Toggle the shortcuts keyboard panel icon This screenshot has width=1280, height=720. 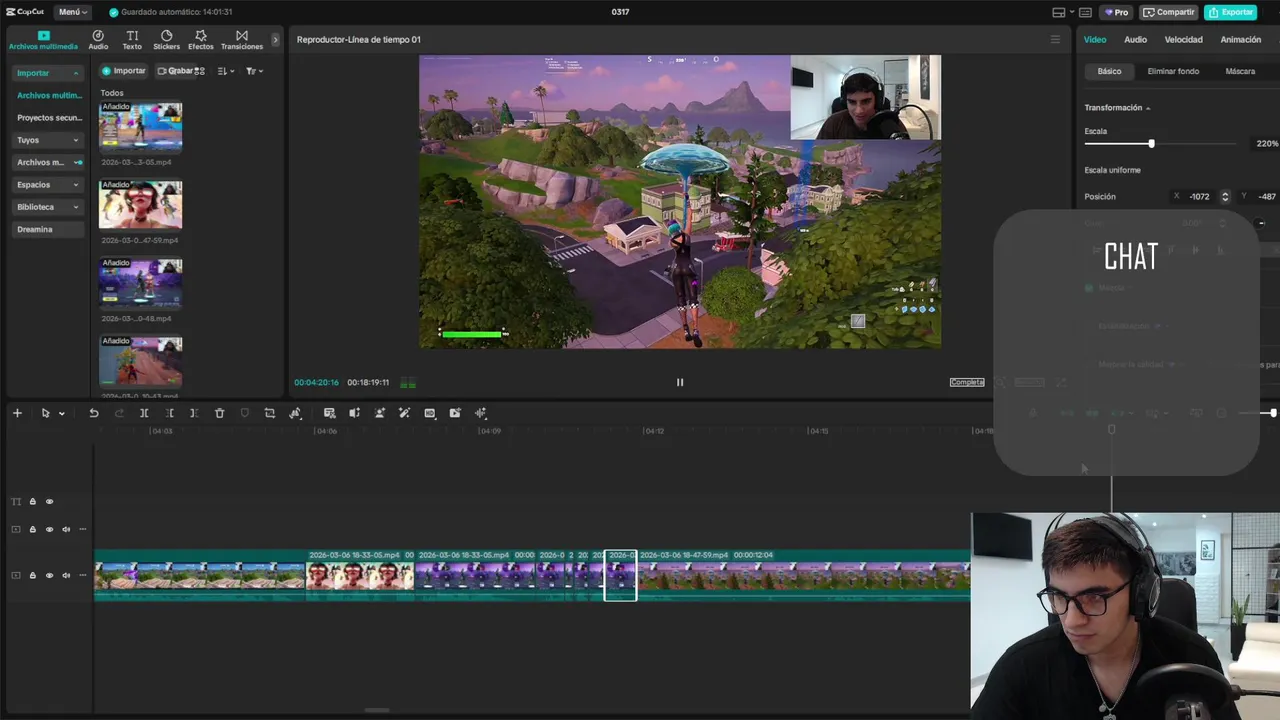pos(1085,12)
